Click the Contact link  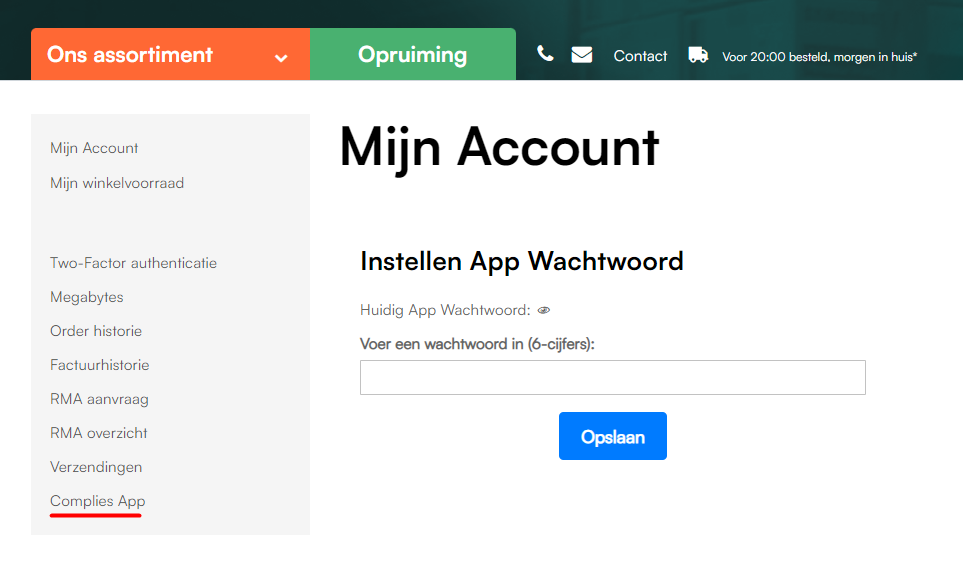[x=640, y=56]
